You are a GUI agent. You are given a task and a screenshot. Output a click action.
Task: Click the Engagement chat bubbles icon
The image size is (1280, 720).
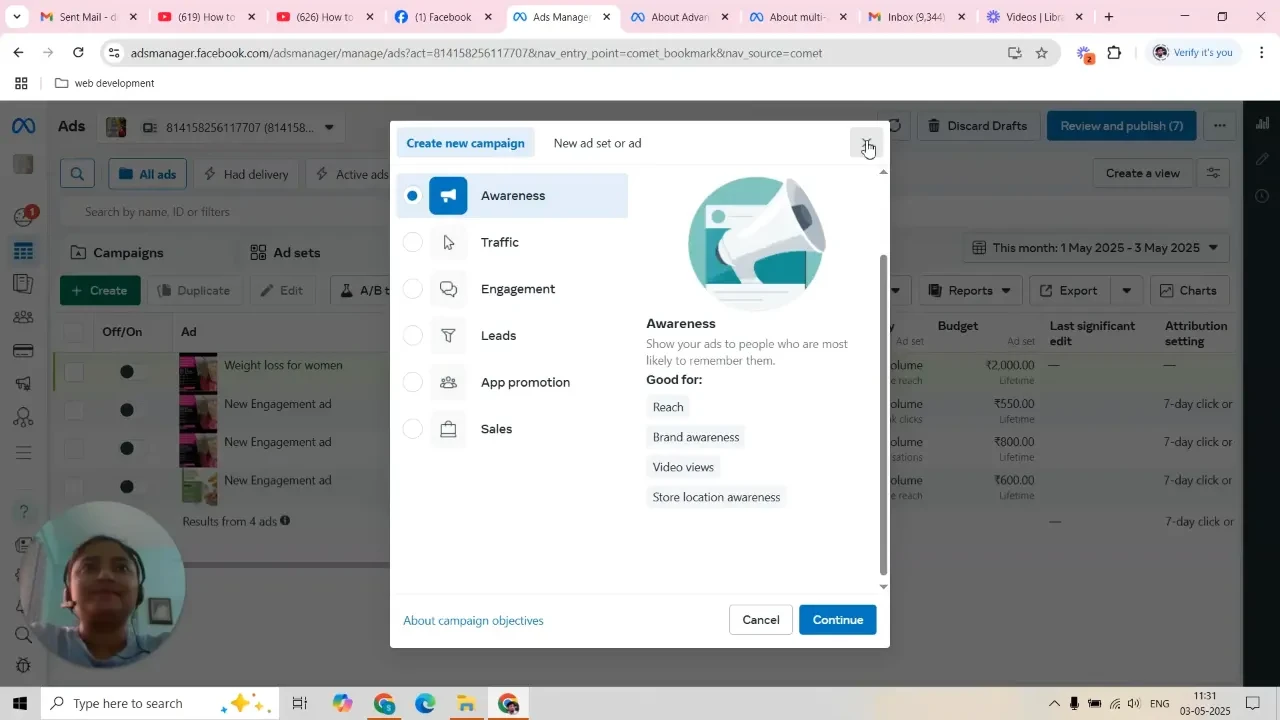click(448, 289)
